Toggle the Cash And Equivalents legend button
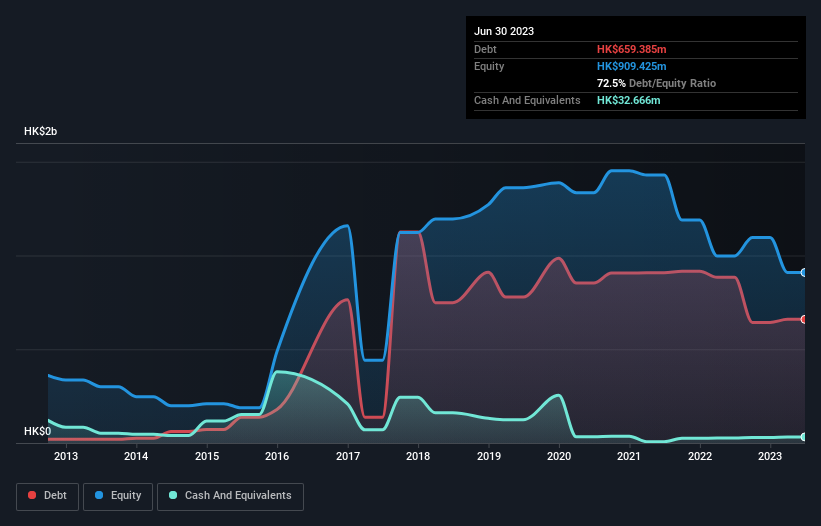Screen dimensions: 821x526 coord(230,496)
